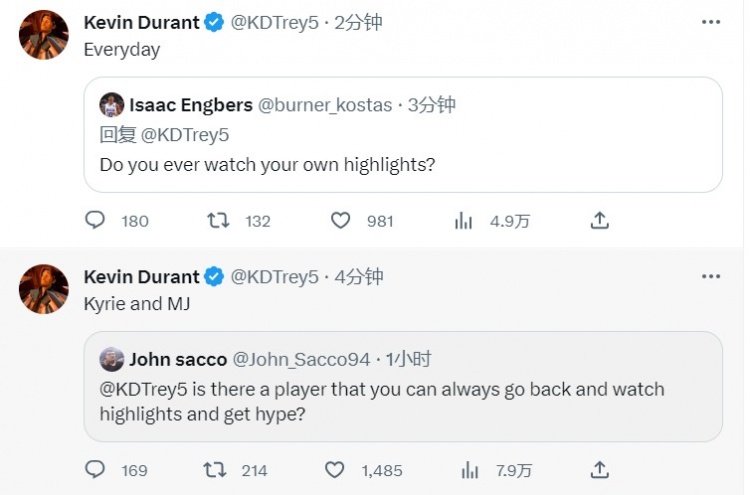The height and width of the screenshot is (495, 750).
Task: Click the @KDTrey5 reply mention in Isaac's tweet
Action: point(185,135)
